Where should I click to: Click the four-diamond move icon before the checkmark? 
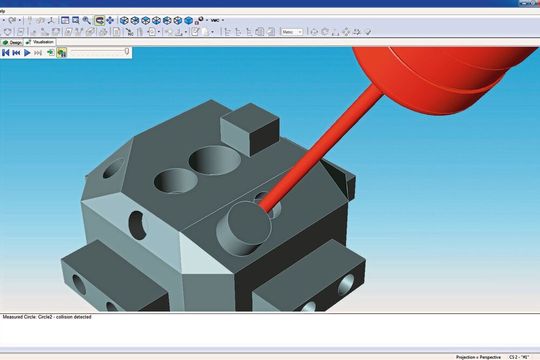(x=346, y=32)
